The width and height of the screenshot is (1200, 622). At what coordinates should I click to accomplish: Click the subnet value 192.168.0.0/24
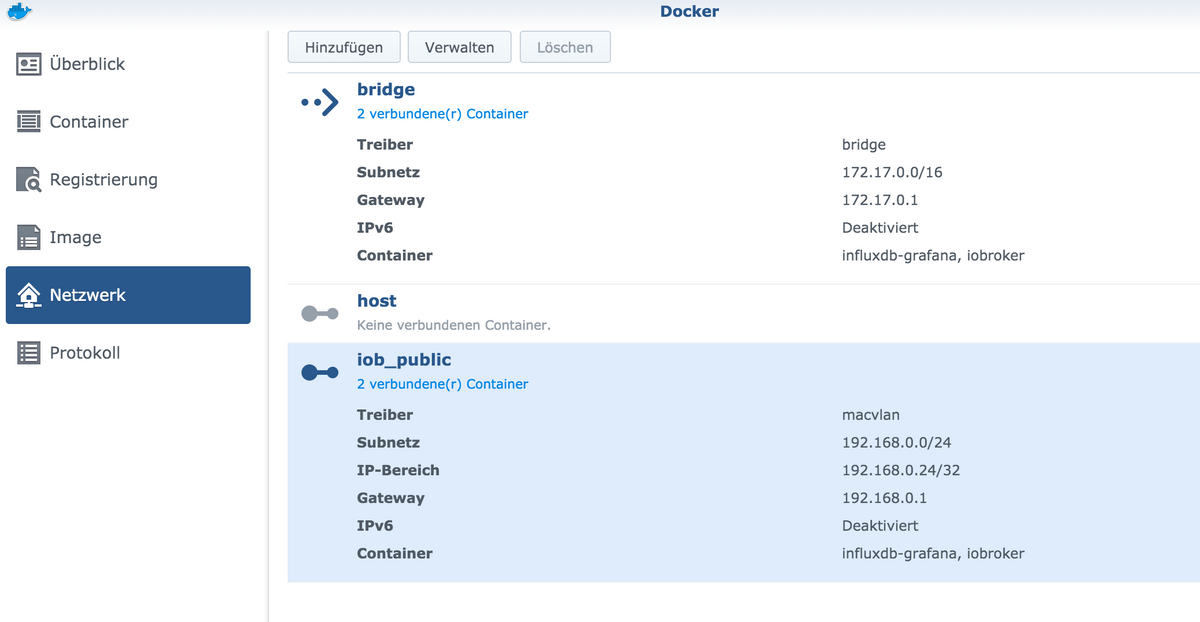896,442
